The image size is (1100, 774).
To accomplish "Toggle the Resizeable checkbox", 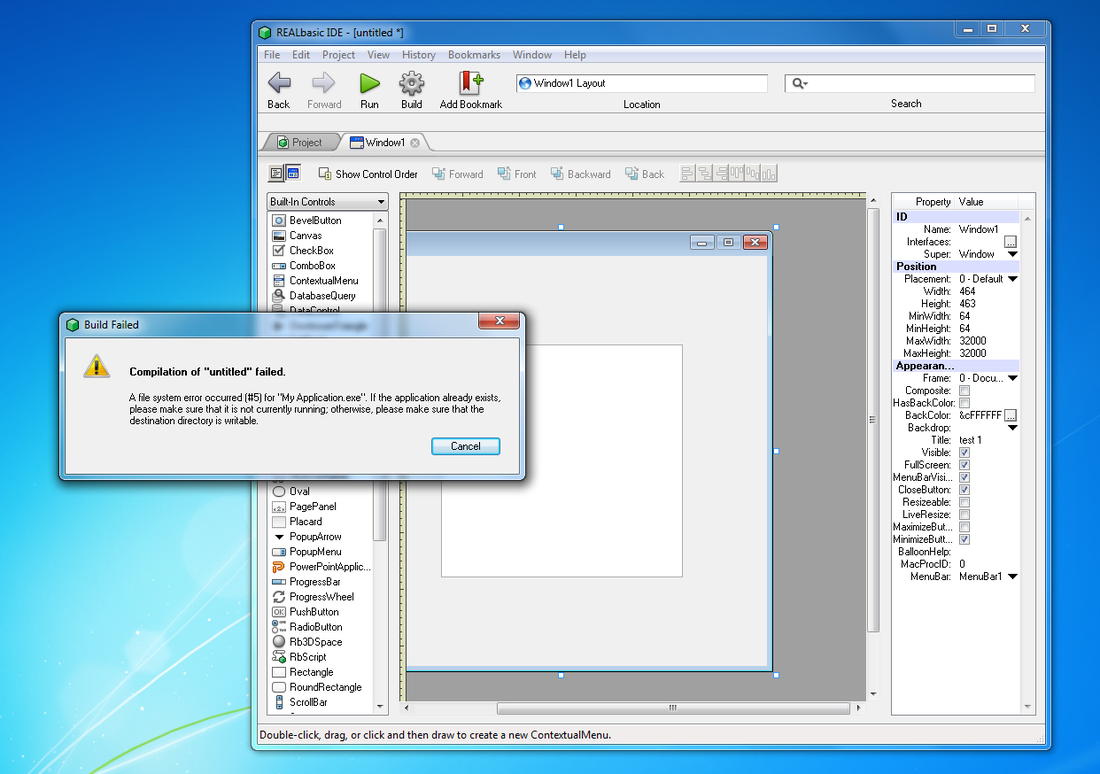I will [x=965, y=502].
